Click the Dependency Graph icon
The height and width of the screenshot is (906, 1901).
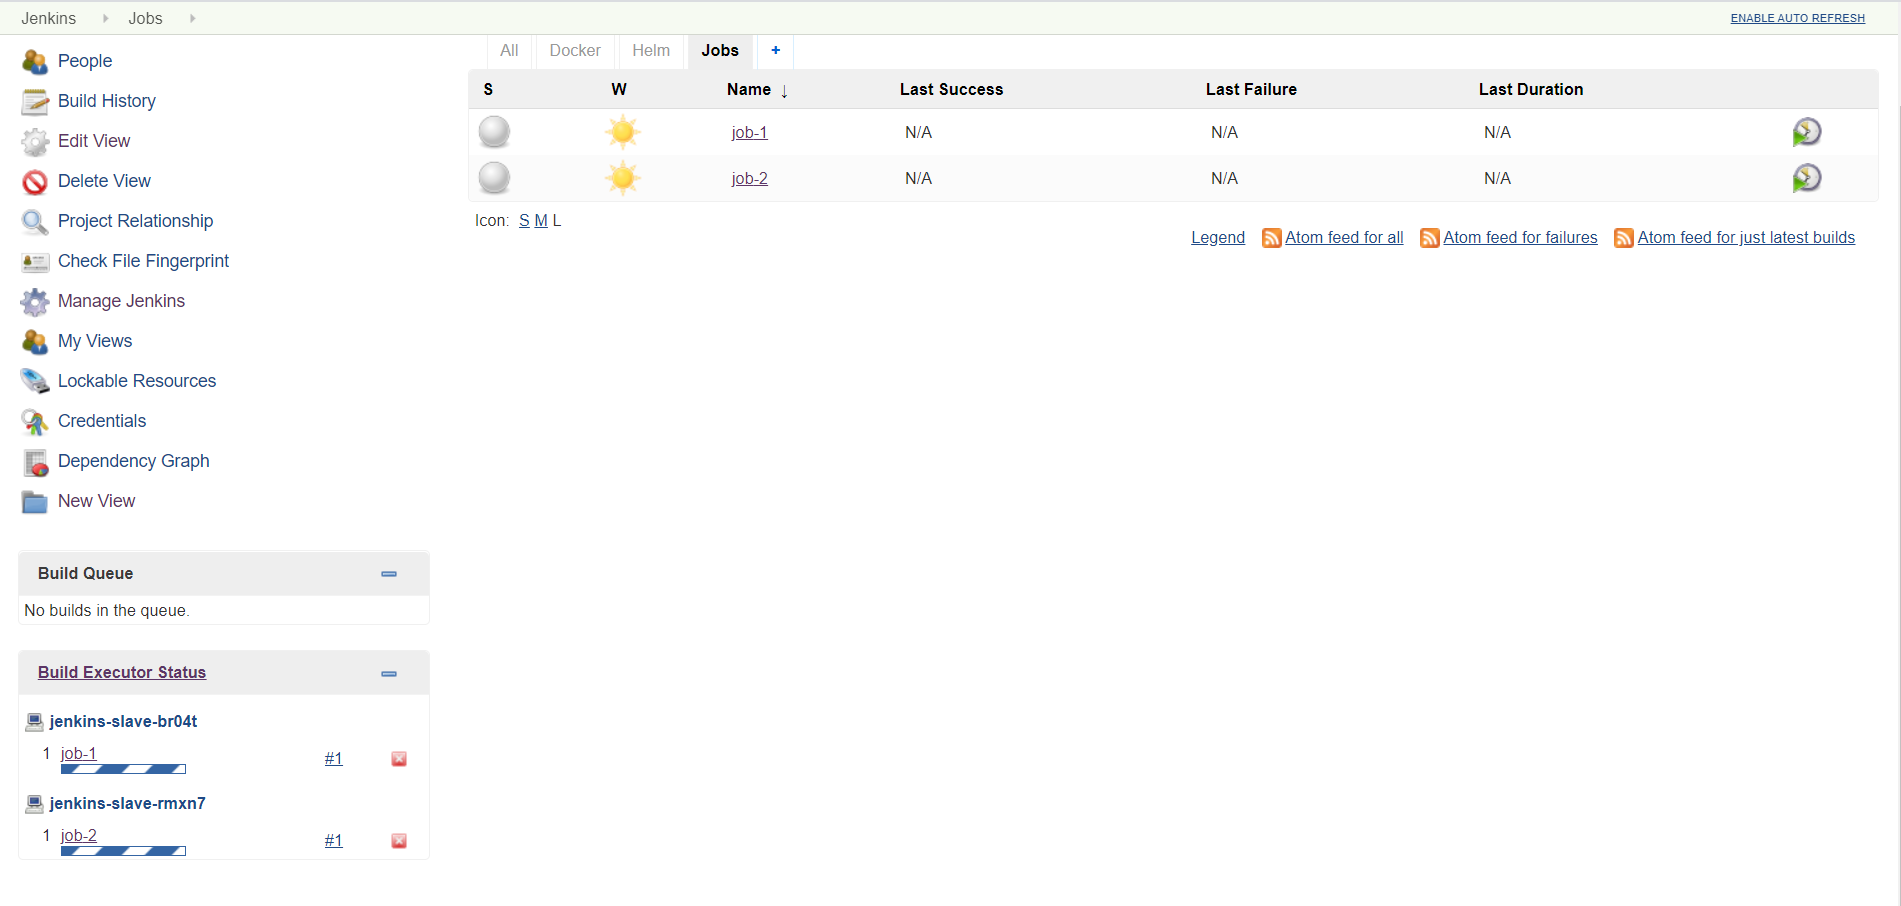pos(35,462)
